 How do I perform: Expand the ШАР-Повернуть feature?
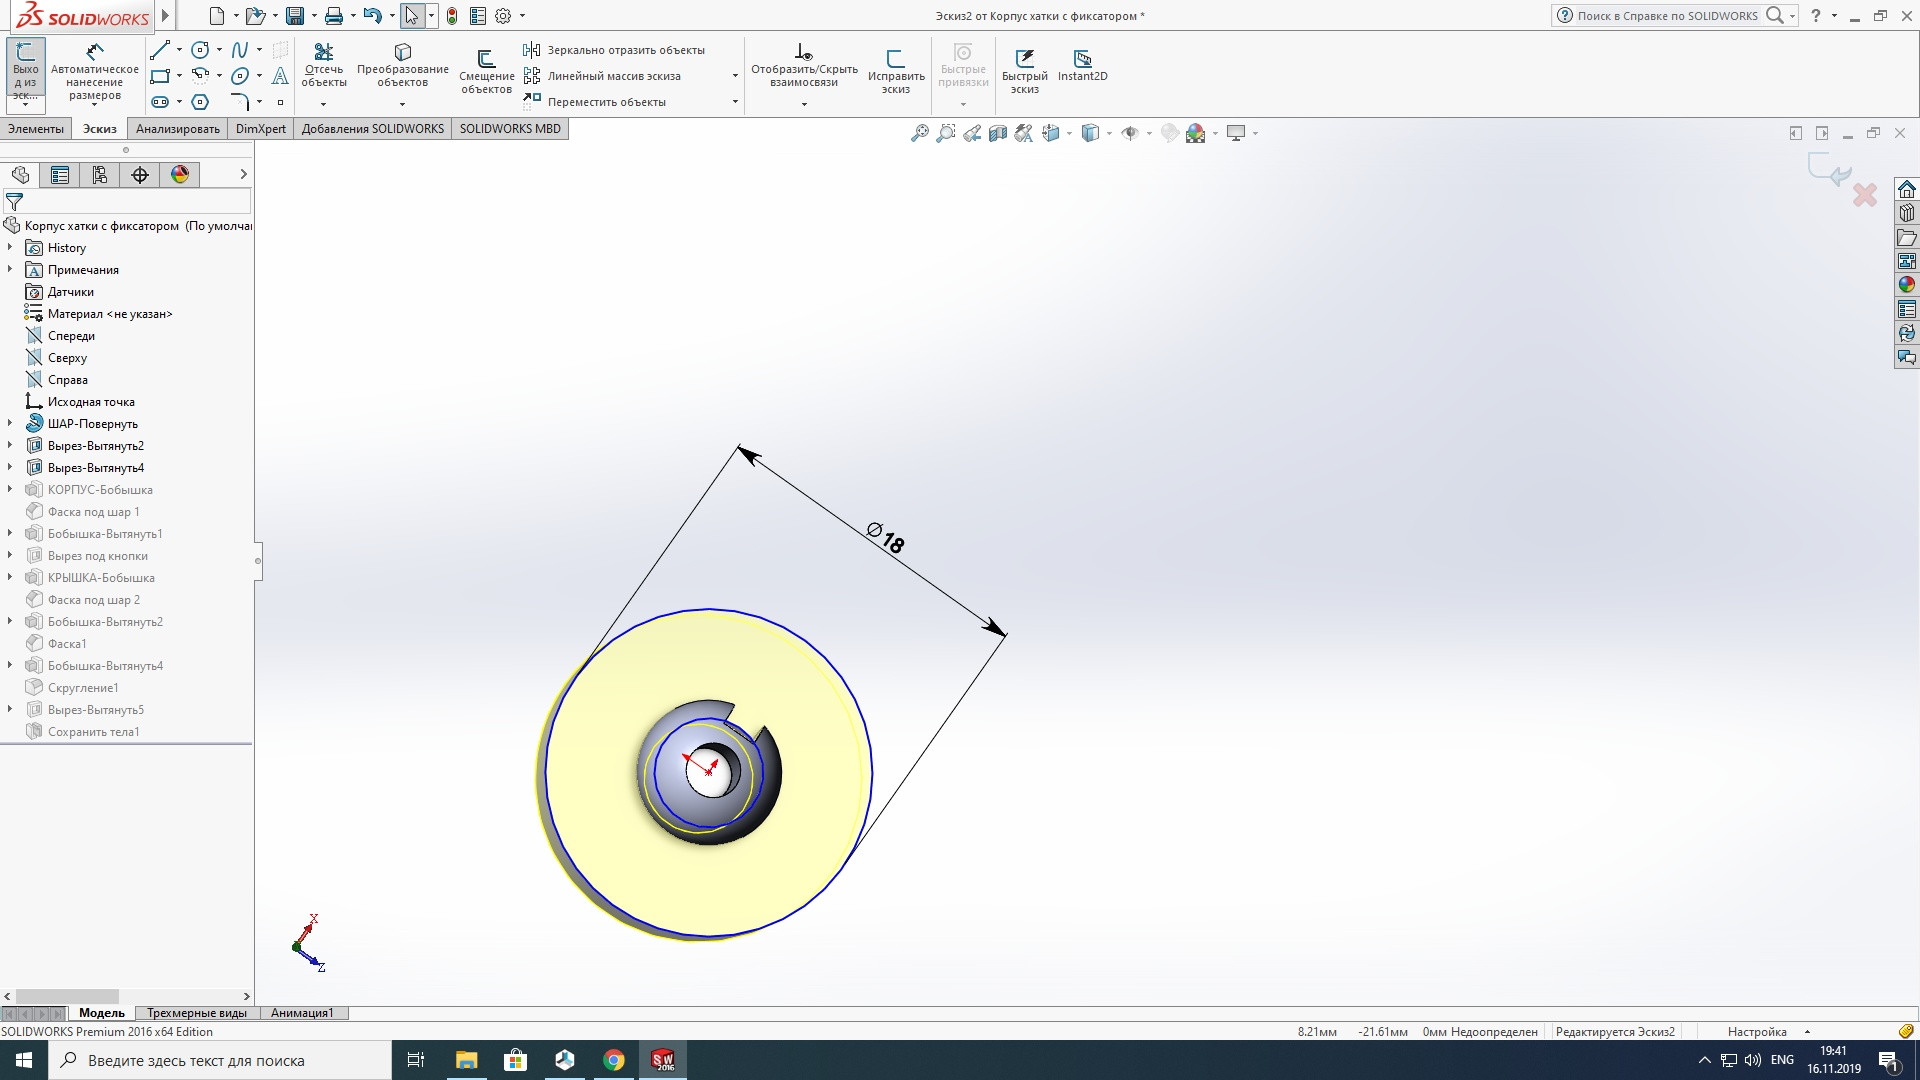pyautogui.click(x=10, y=423)
